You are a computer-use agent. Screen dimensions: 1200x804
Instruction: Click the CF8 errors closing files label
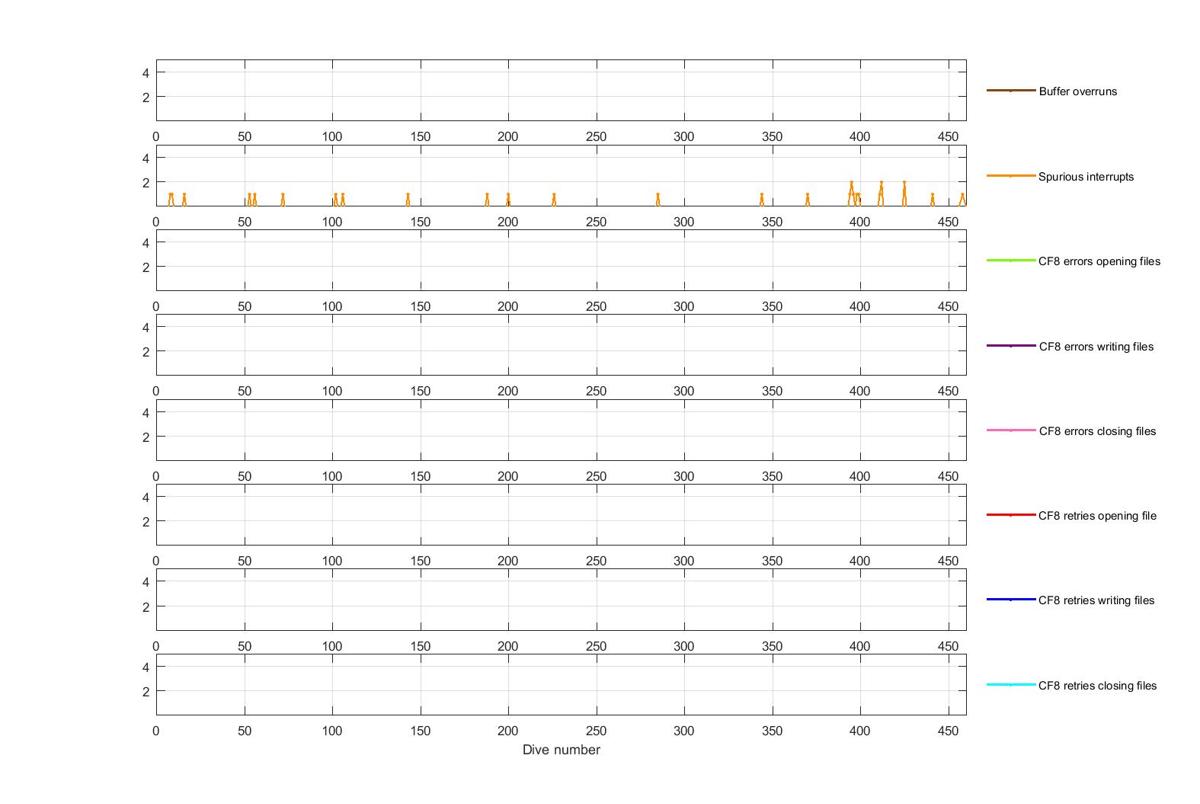pyautogui.click(x=1097, y=431)
